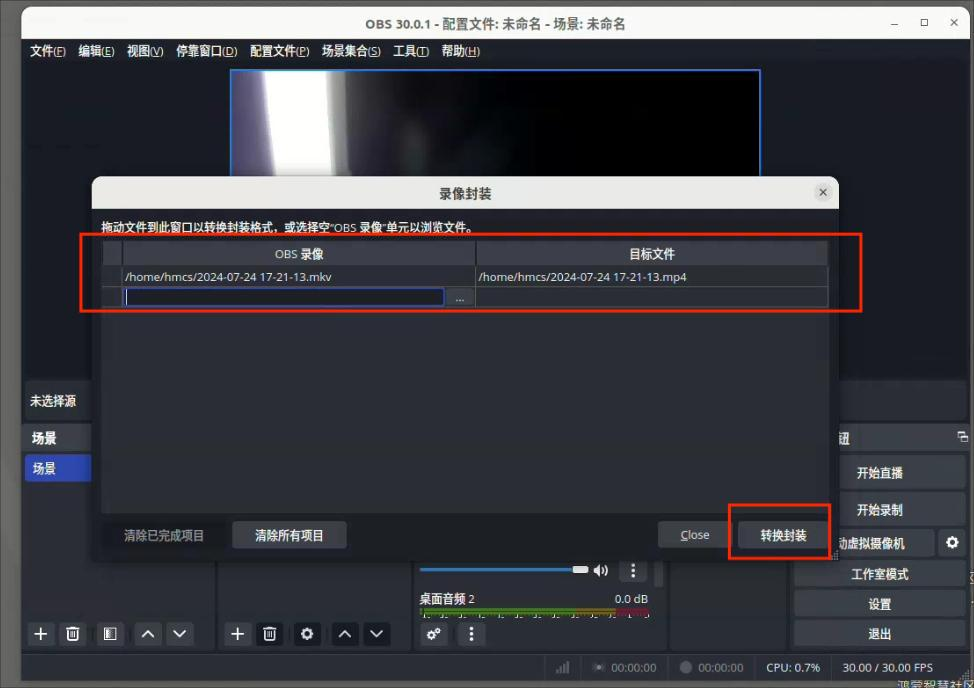Click the 退出 exit button
Viewport: 974px width, 688px height.
tap(879, 634)
